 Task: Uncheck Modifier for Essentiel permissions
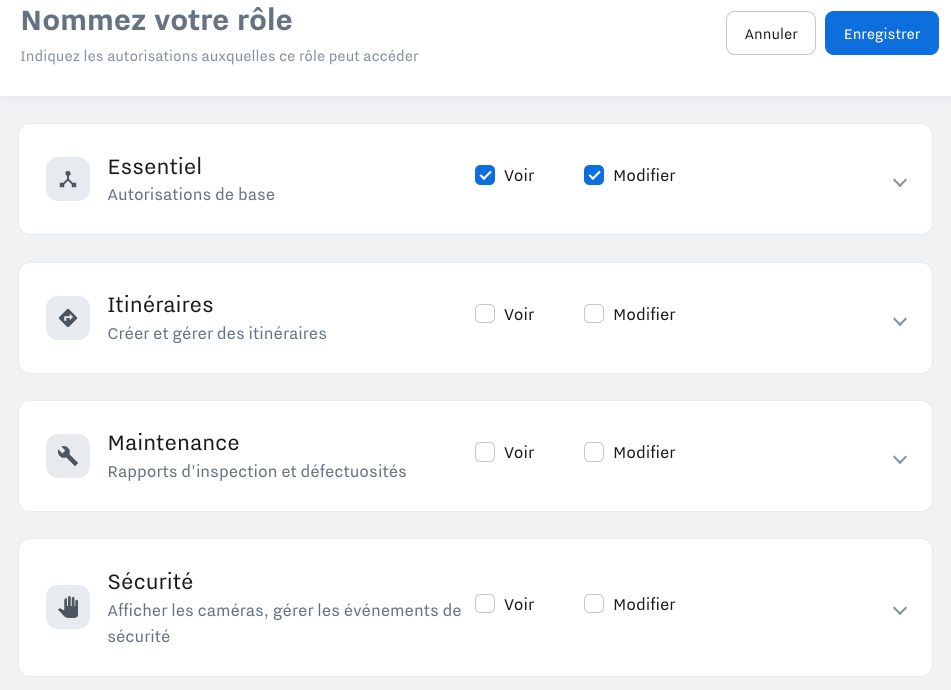pos(594,175)
